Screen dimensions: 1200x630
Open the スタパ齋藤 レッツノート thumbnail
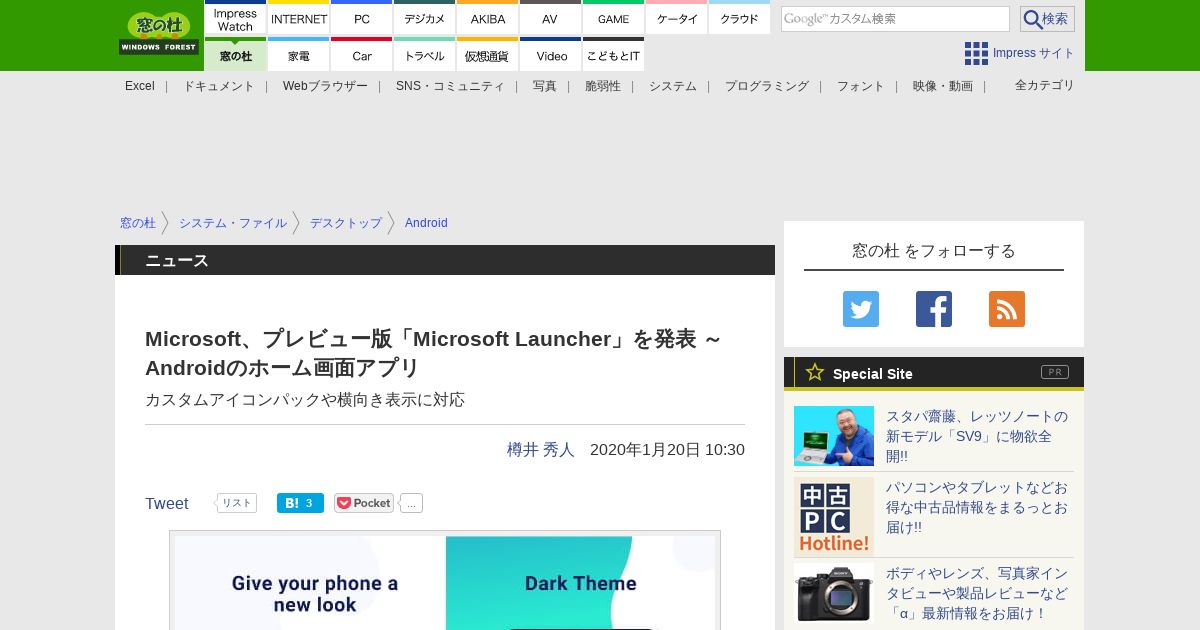834,436
